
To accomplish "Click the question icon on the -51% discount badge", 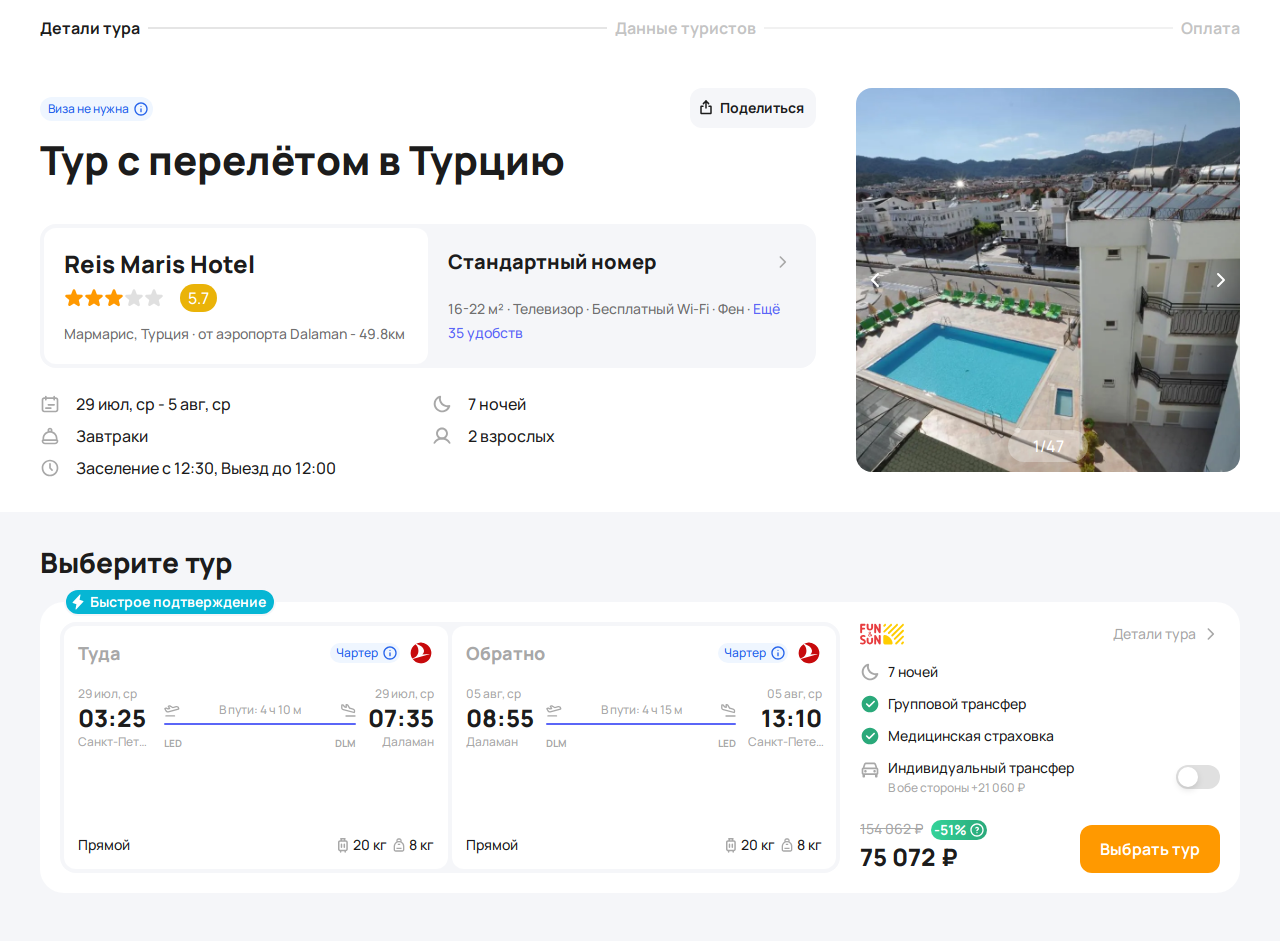I will pos(977,830).
